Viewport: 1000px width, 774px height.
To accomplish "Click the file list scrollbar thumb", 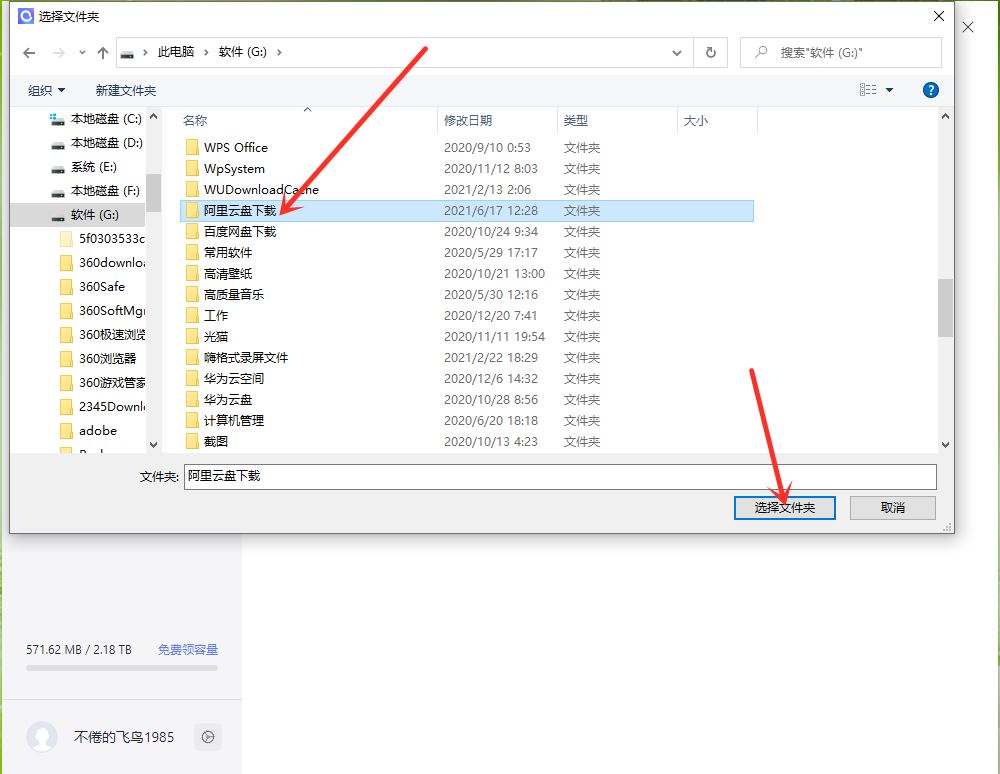I will coord(945,307).
